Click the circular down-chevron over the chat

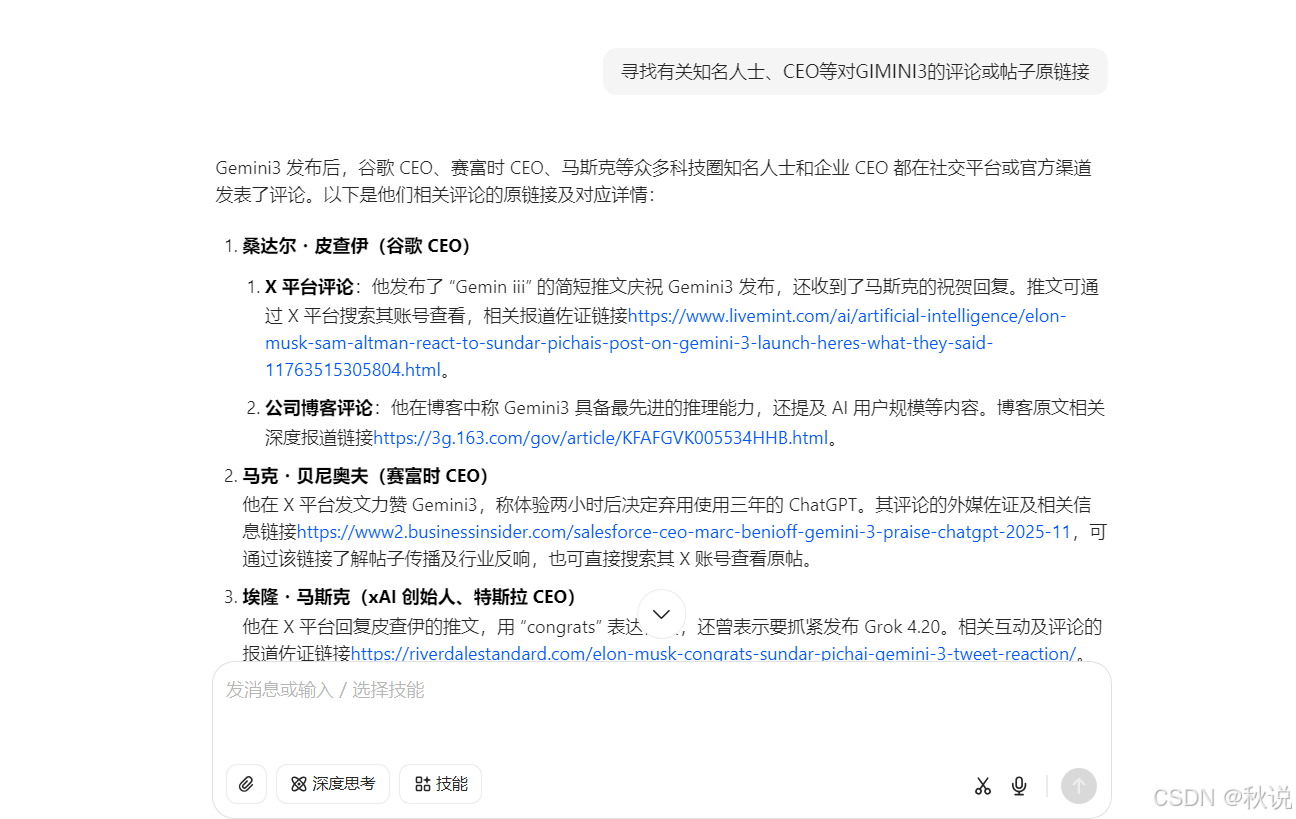tap(661, 613)
